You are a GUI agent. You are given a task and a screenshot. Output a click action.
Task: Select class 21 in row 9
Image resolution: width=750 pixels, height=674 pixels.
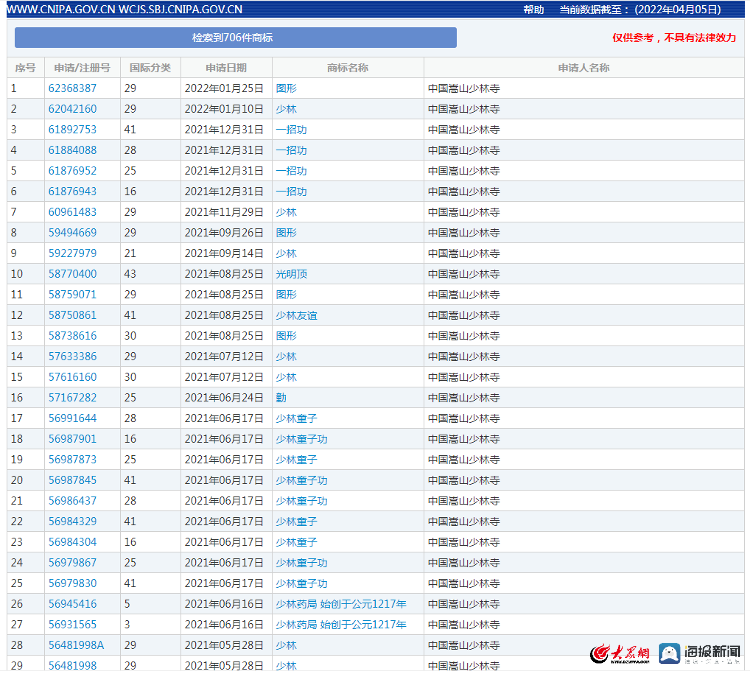tap(130, 253)
